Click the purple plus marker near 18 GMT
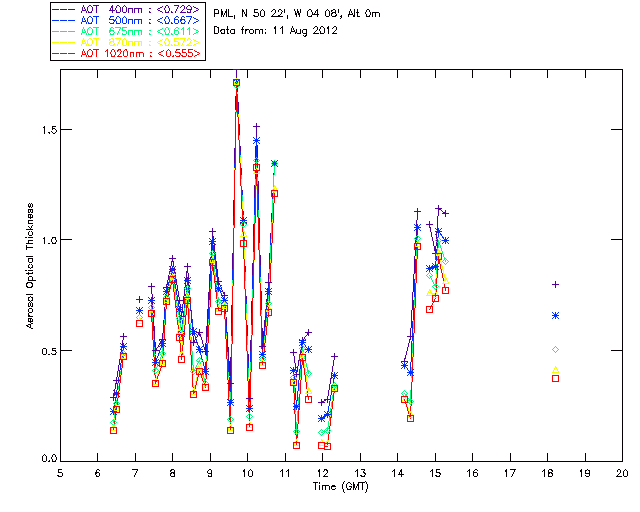640x512 pixels. [555, 285]
